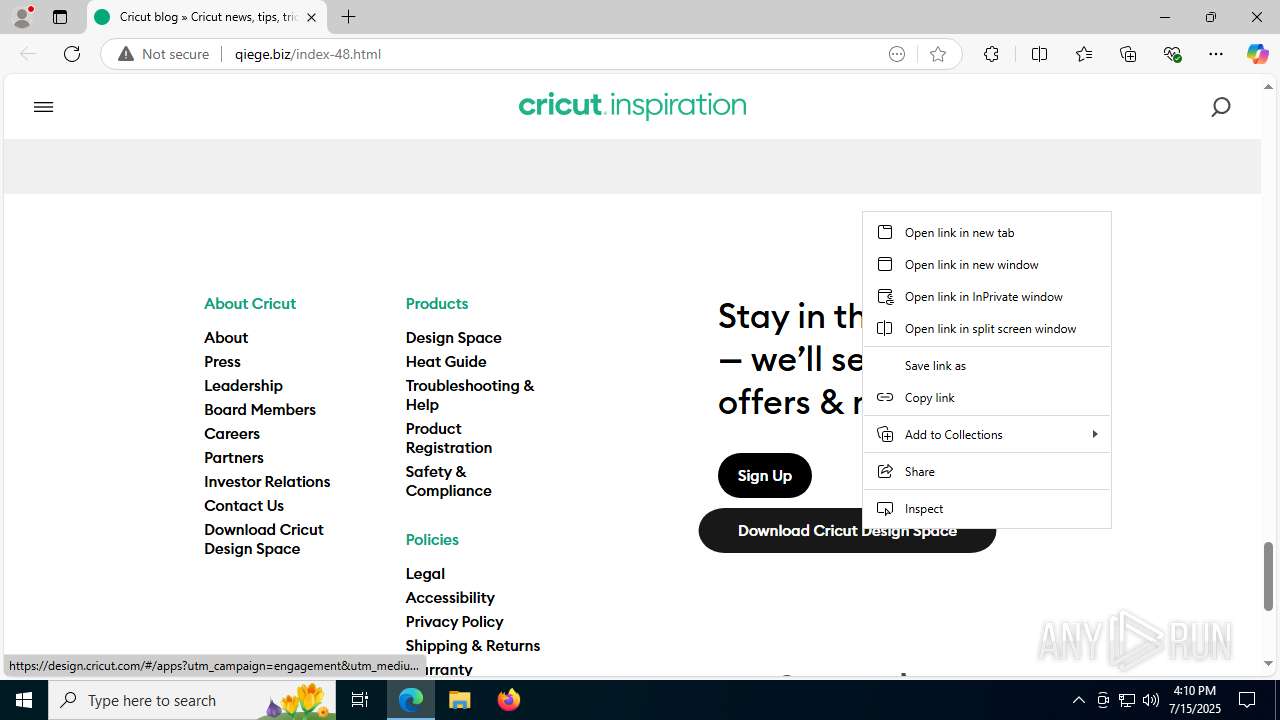
Task: Open Task View in the taskbar
Action: pos(360,700)
